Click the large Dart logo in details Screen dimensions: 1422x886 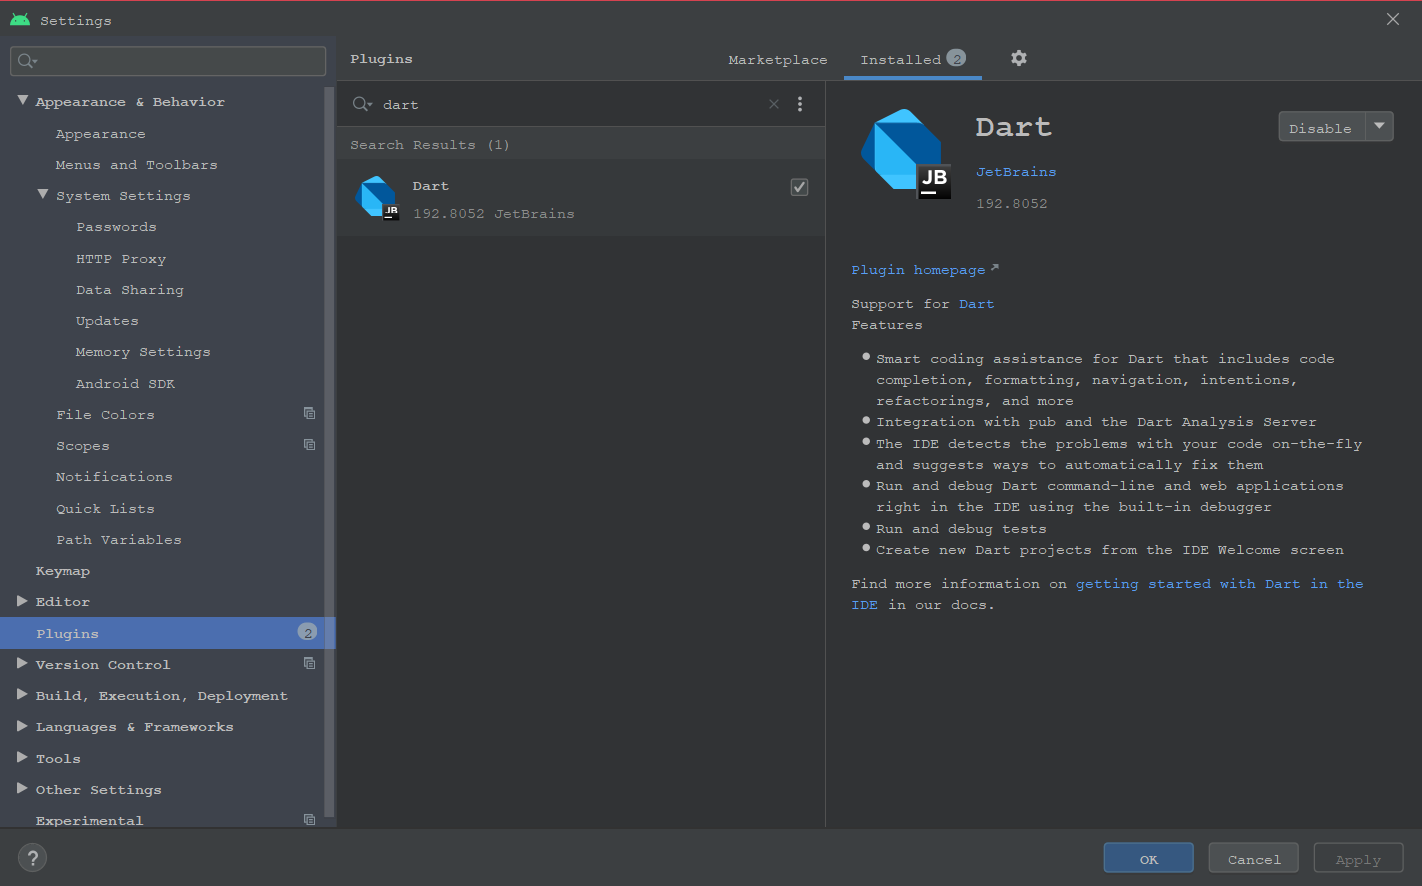(905, 153)
